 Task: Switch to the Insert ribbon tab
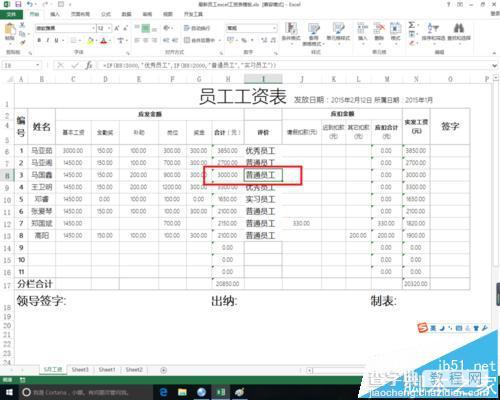pyautogui.click(x=55, y=14)
